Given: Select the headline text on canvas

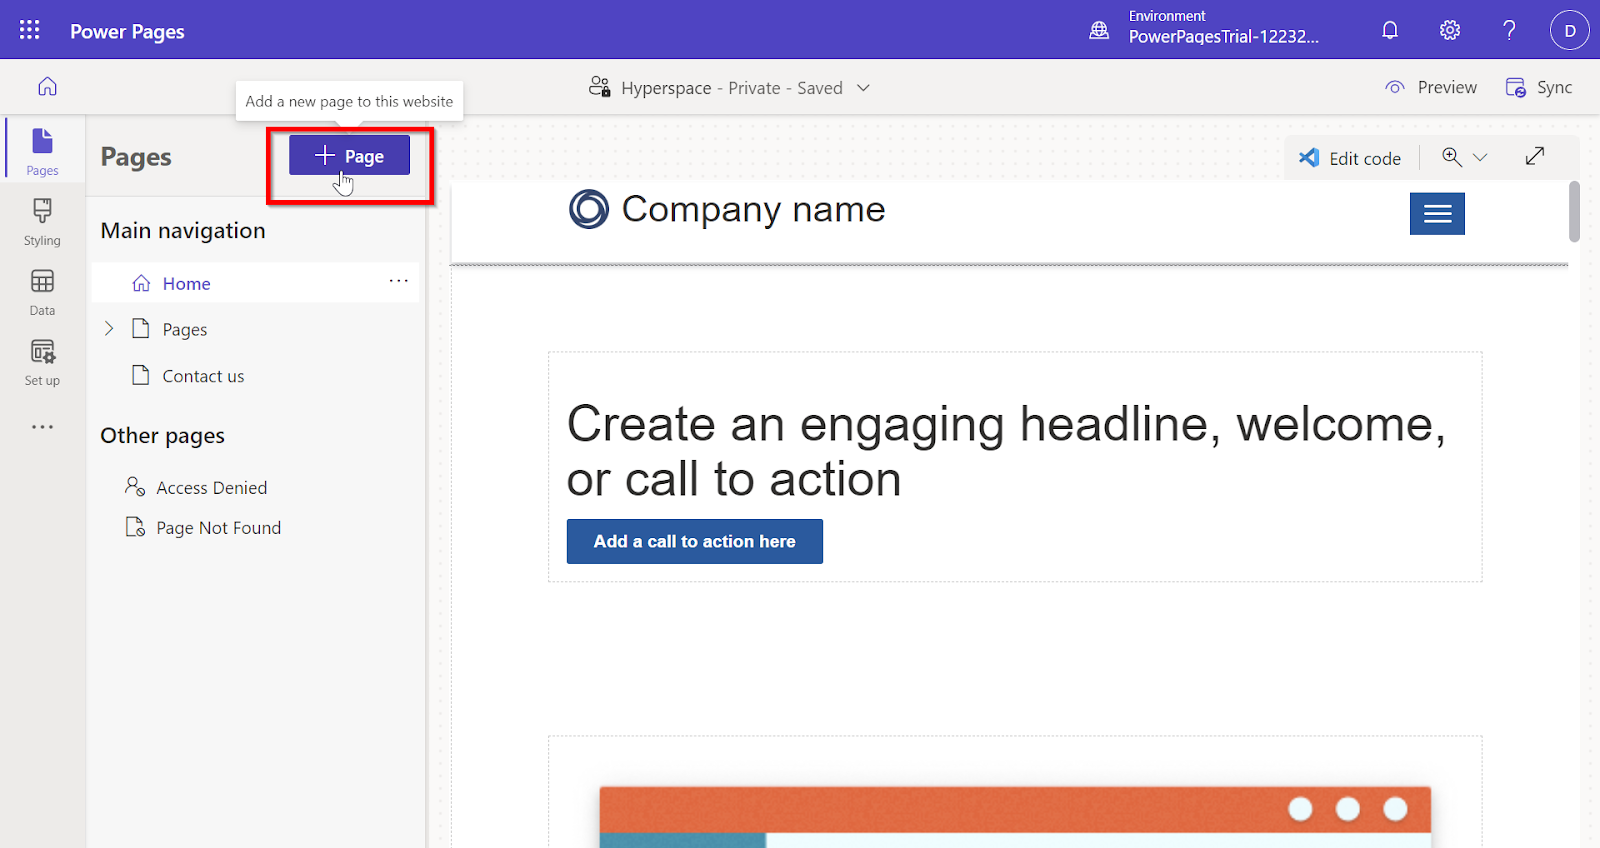Looking at the screenshot, I should 1006,451.
